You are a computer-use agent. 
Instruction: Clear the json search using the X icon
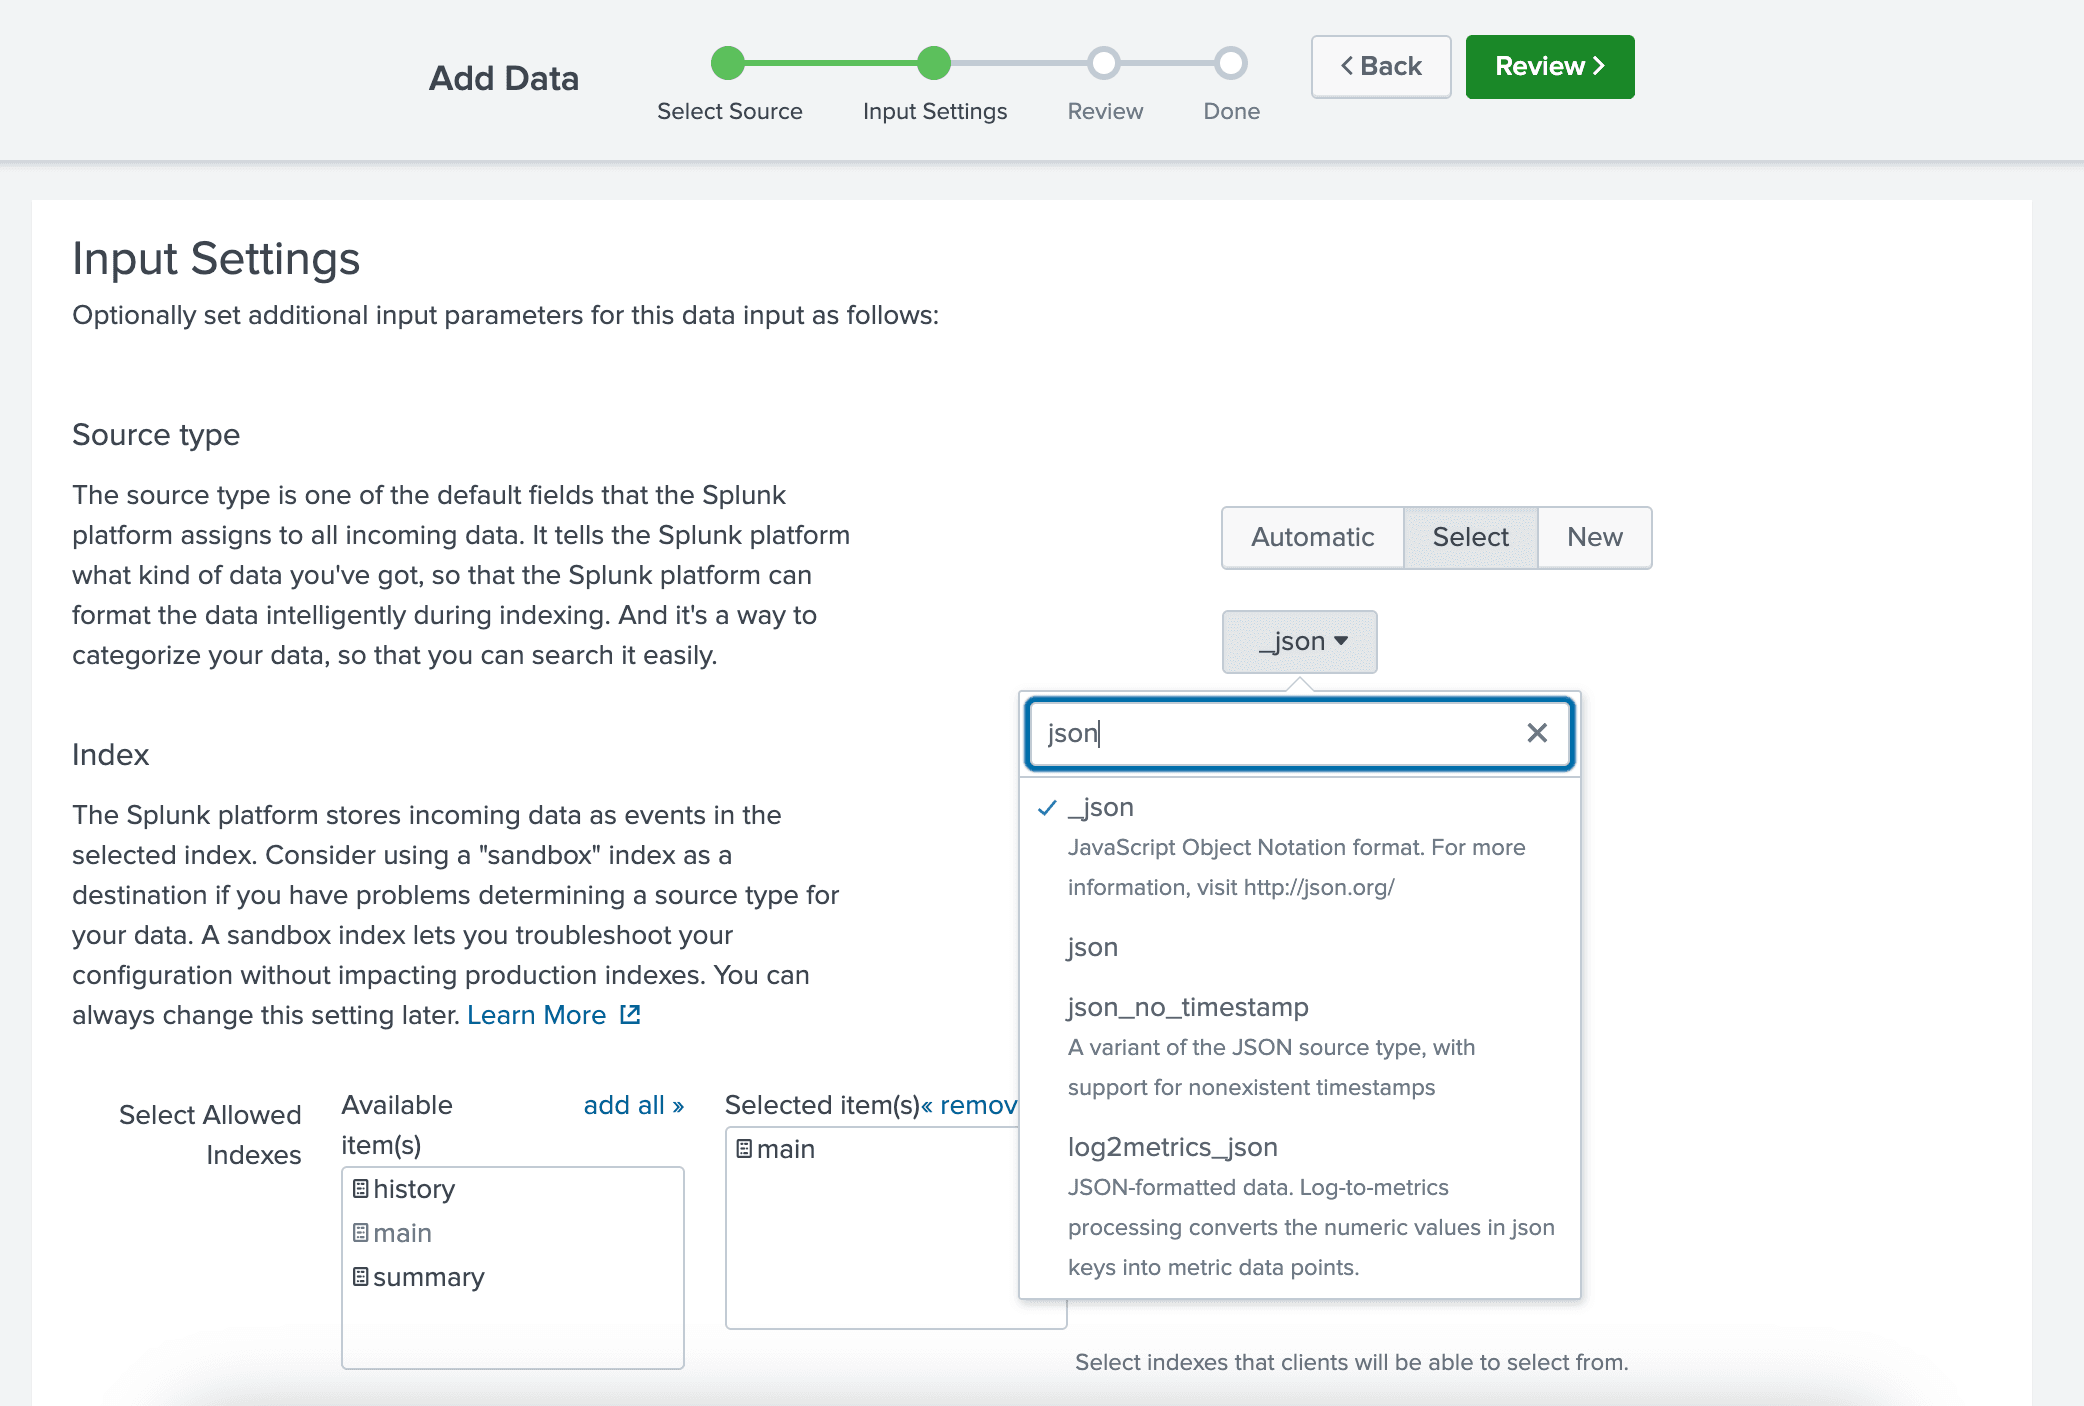coord(1537,733)
